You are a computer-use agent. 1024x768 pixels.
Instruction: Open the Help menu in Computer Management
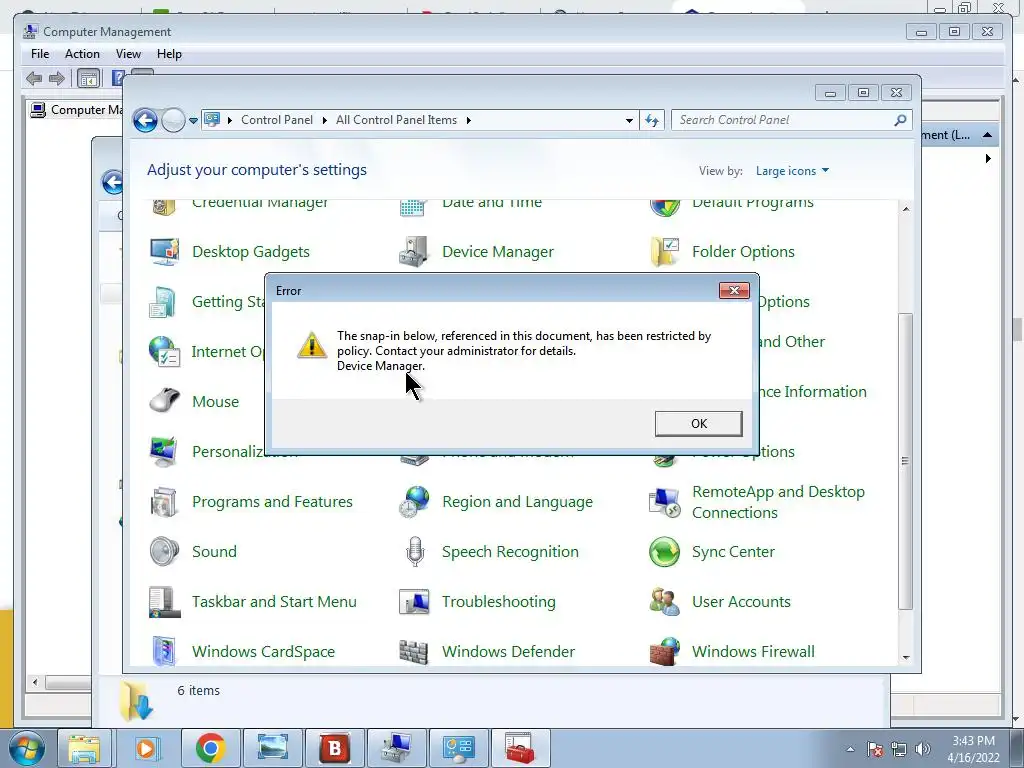(x=169, y=54)
